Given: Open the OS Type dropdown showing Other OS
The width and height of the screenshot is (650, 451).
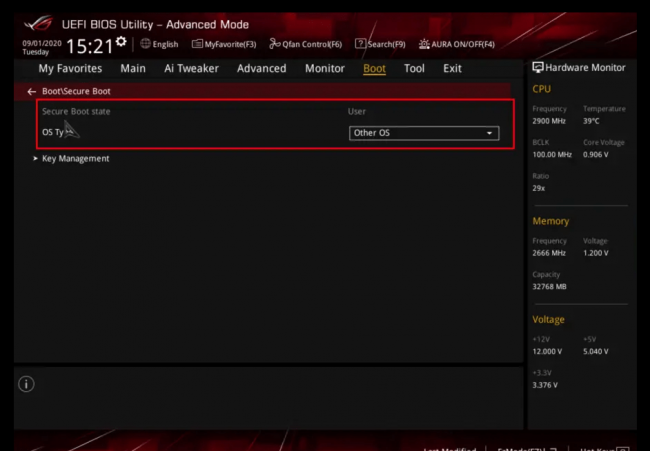Looking at the screenshot, I should tap(424, 133).
